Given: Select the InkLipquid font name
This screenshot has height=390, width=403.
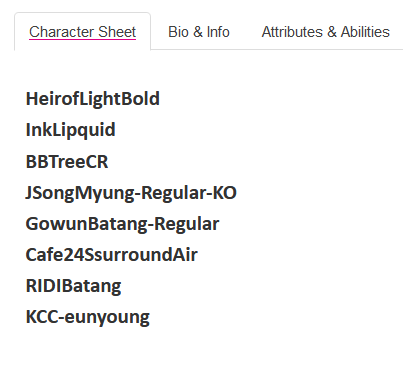Looking at the screenshot, I should pyautogui.click(x=71, y=130).
